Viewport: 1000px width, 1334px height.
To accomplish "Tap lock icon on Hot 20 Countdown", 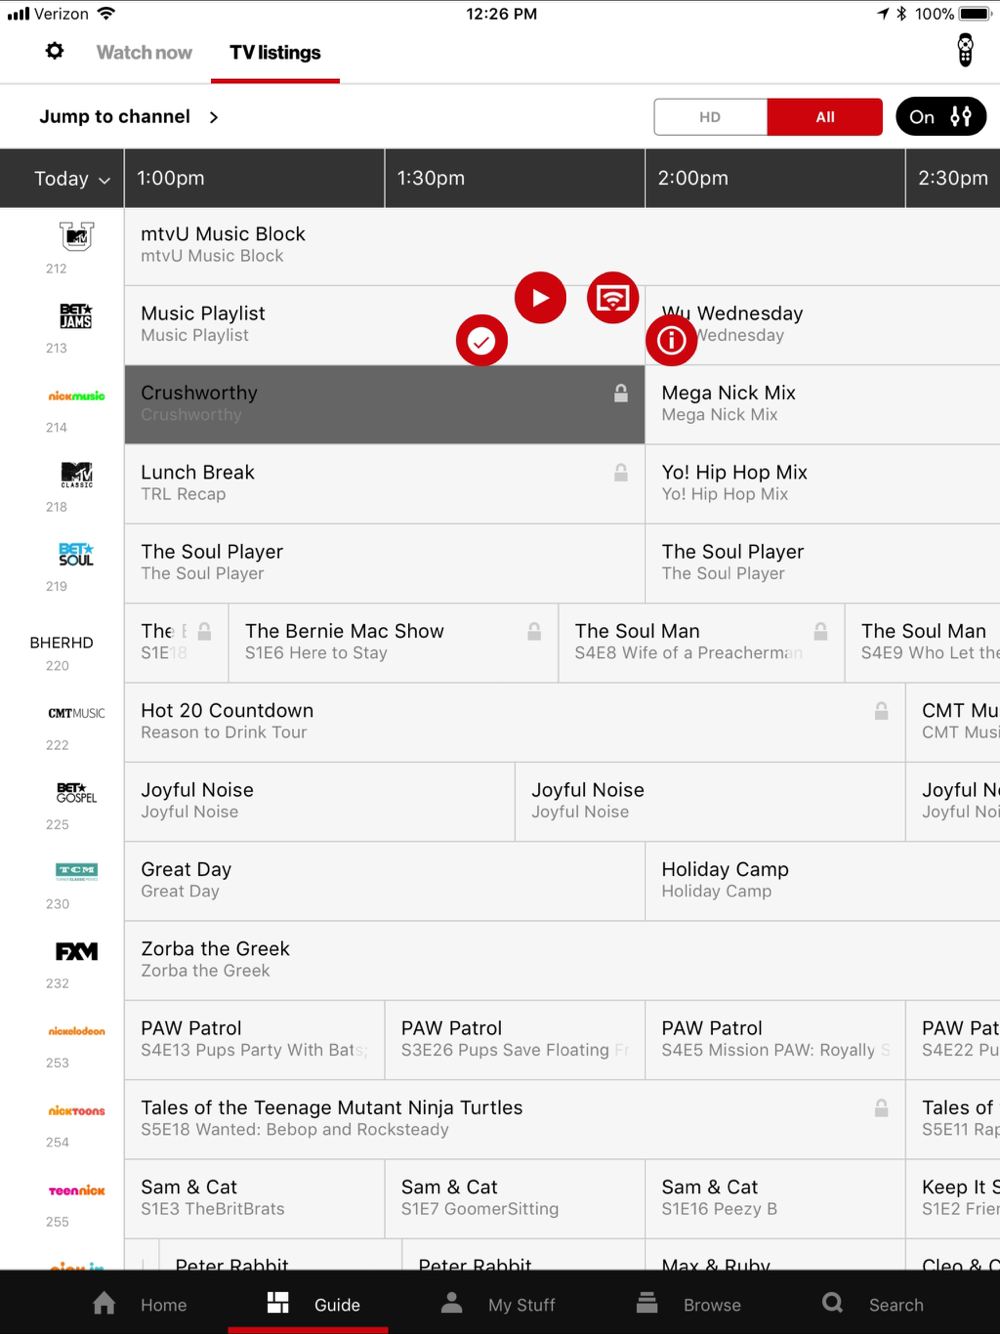I will click(x=881, y=710).
